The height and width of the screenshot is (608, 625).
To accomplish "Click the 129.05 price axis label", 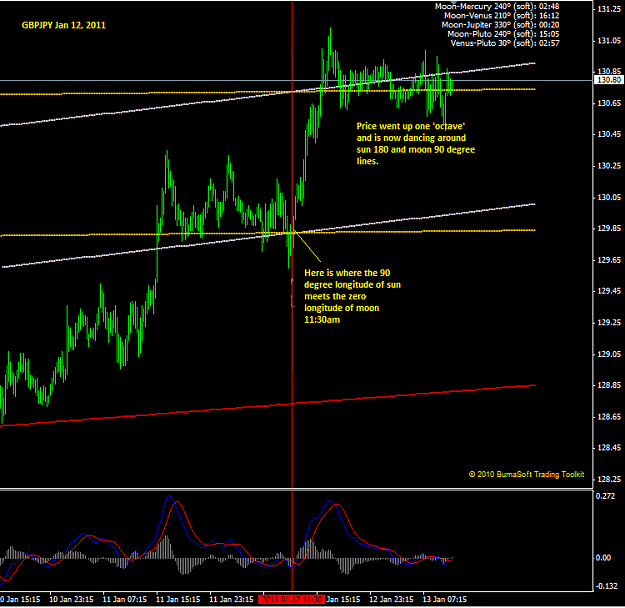I will 609,354.
